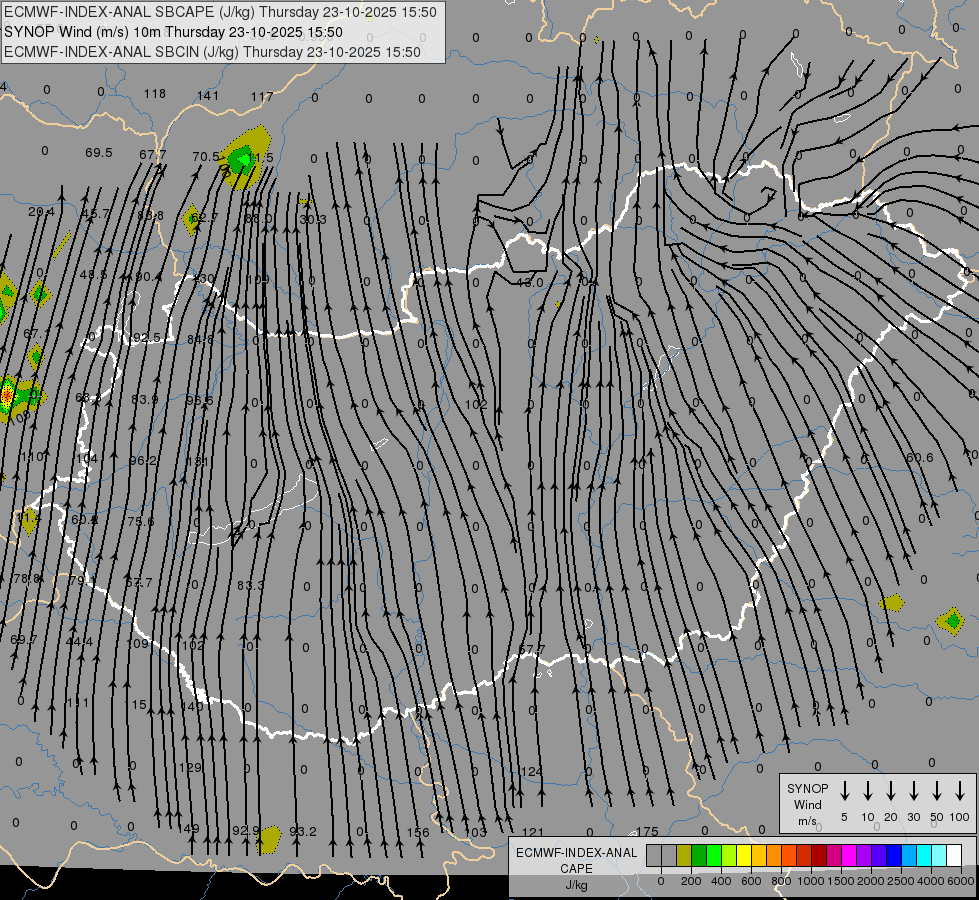
Task: Click the map value 93.2
Action: pyautogui.click(x=303, y=832)
